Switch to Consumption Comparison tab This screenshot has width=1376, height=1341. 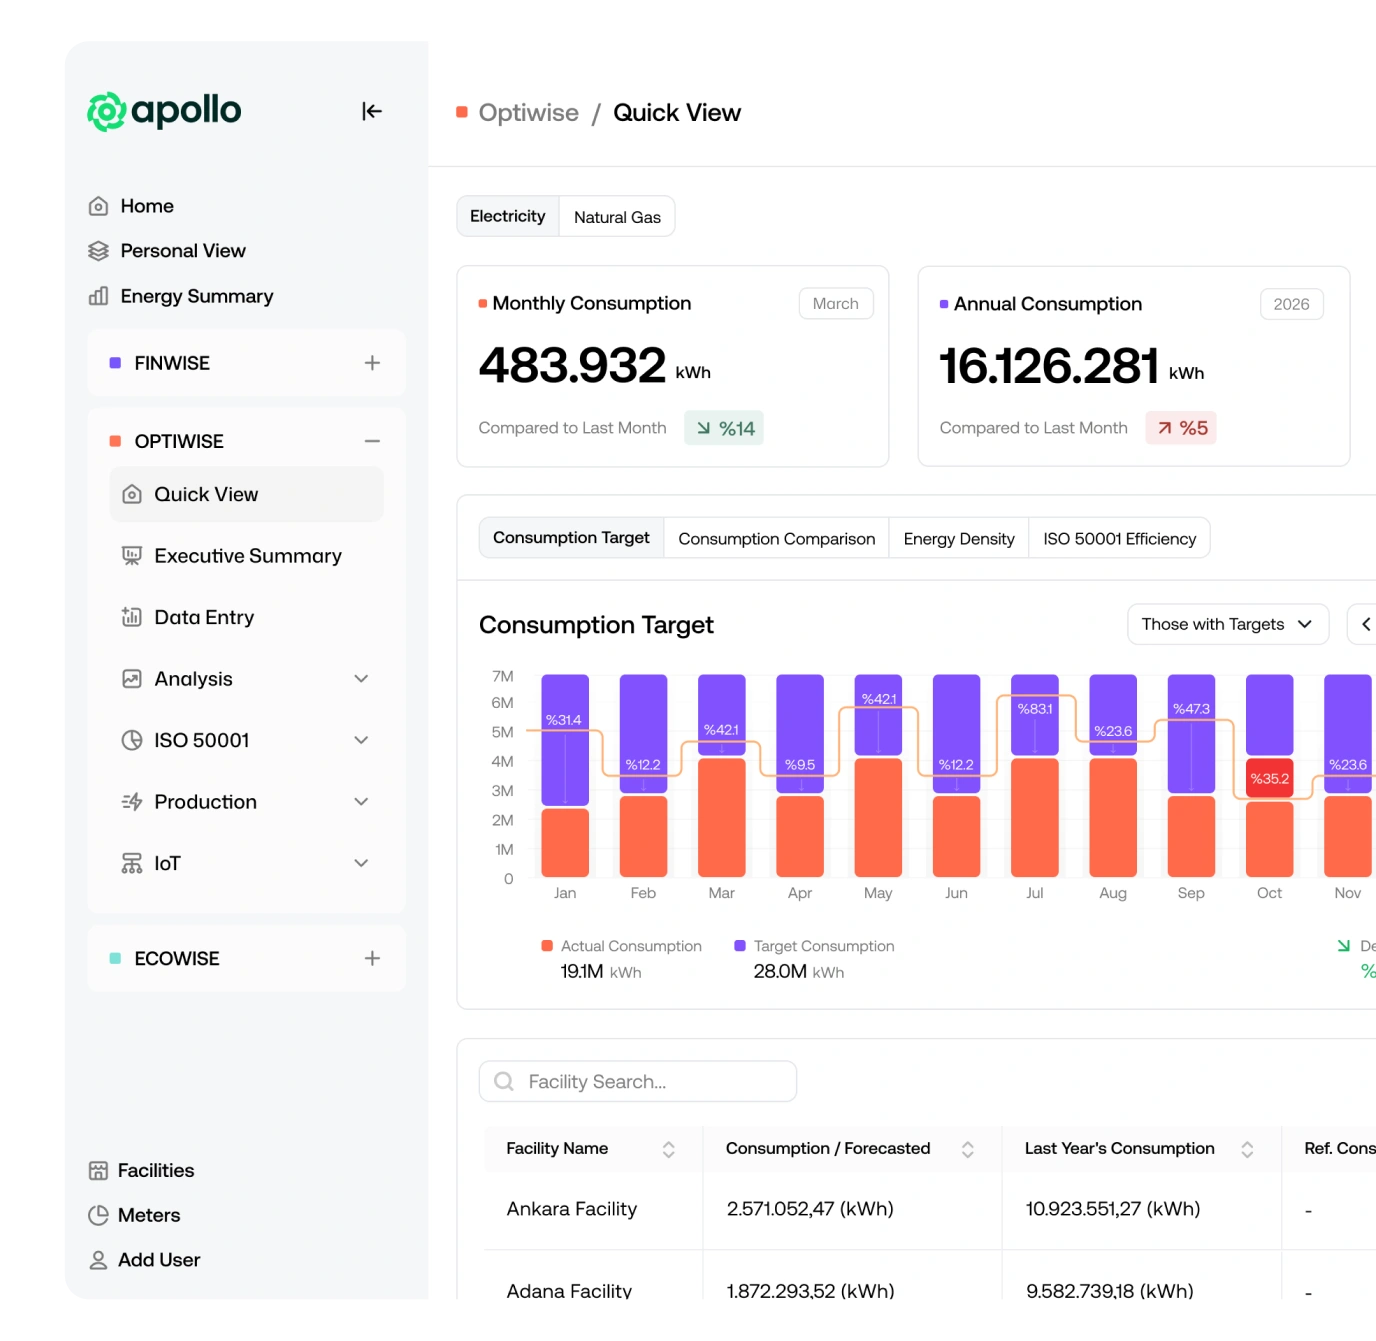click(776, 538)
